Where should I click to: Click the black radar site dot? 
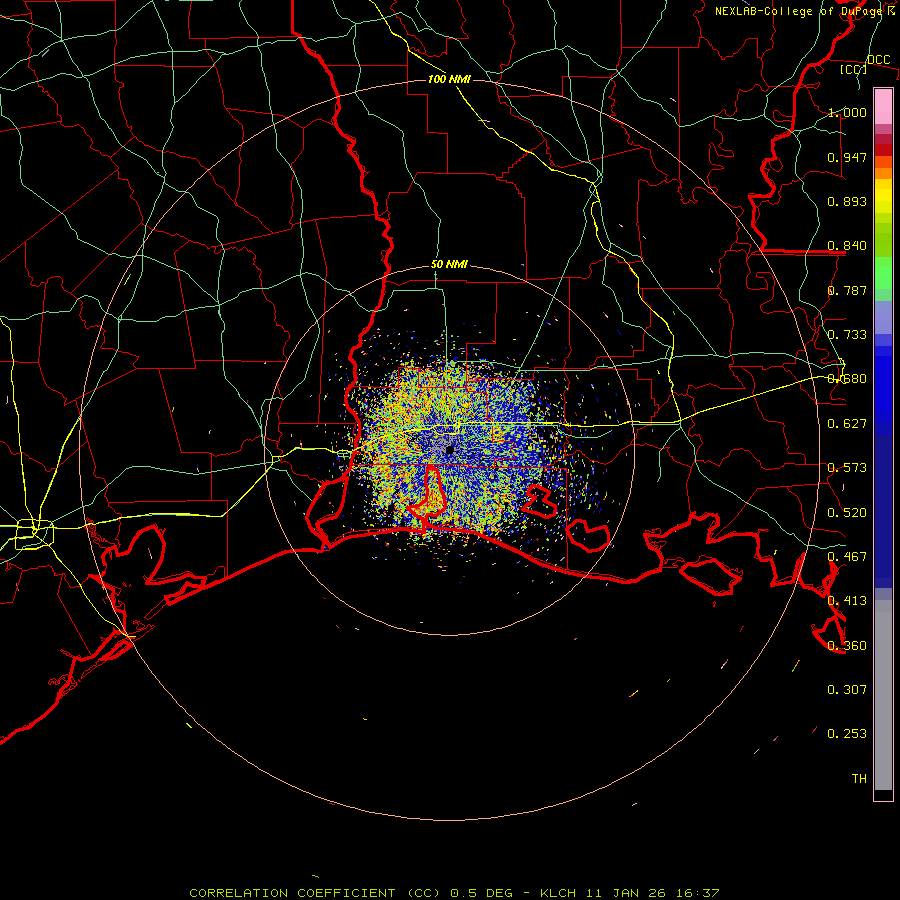450,450
